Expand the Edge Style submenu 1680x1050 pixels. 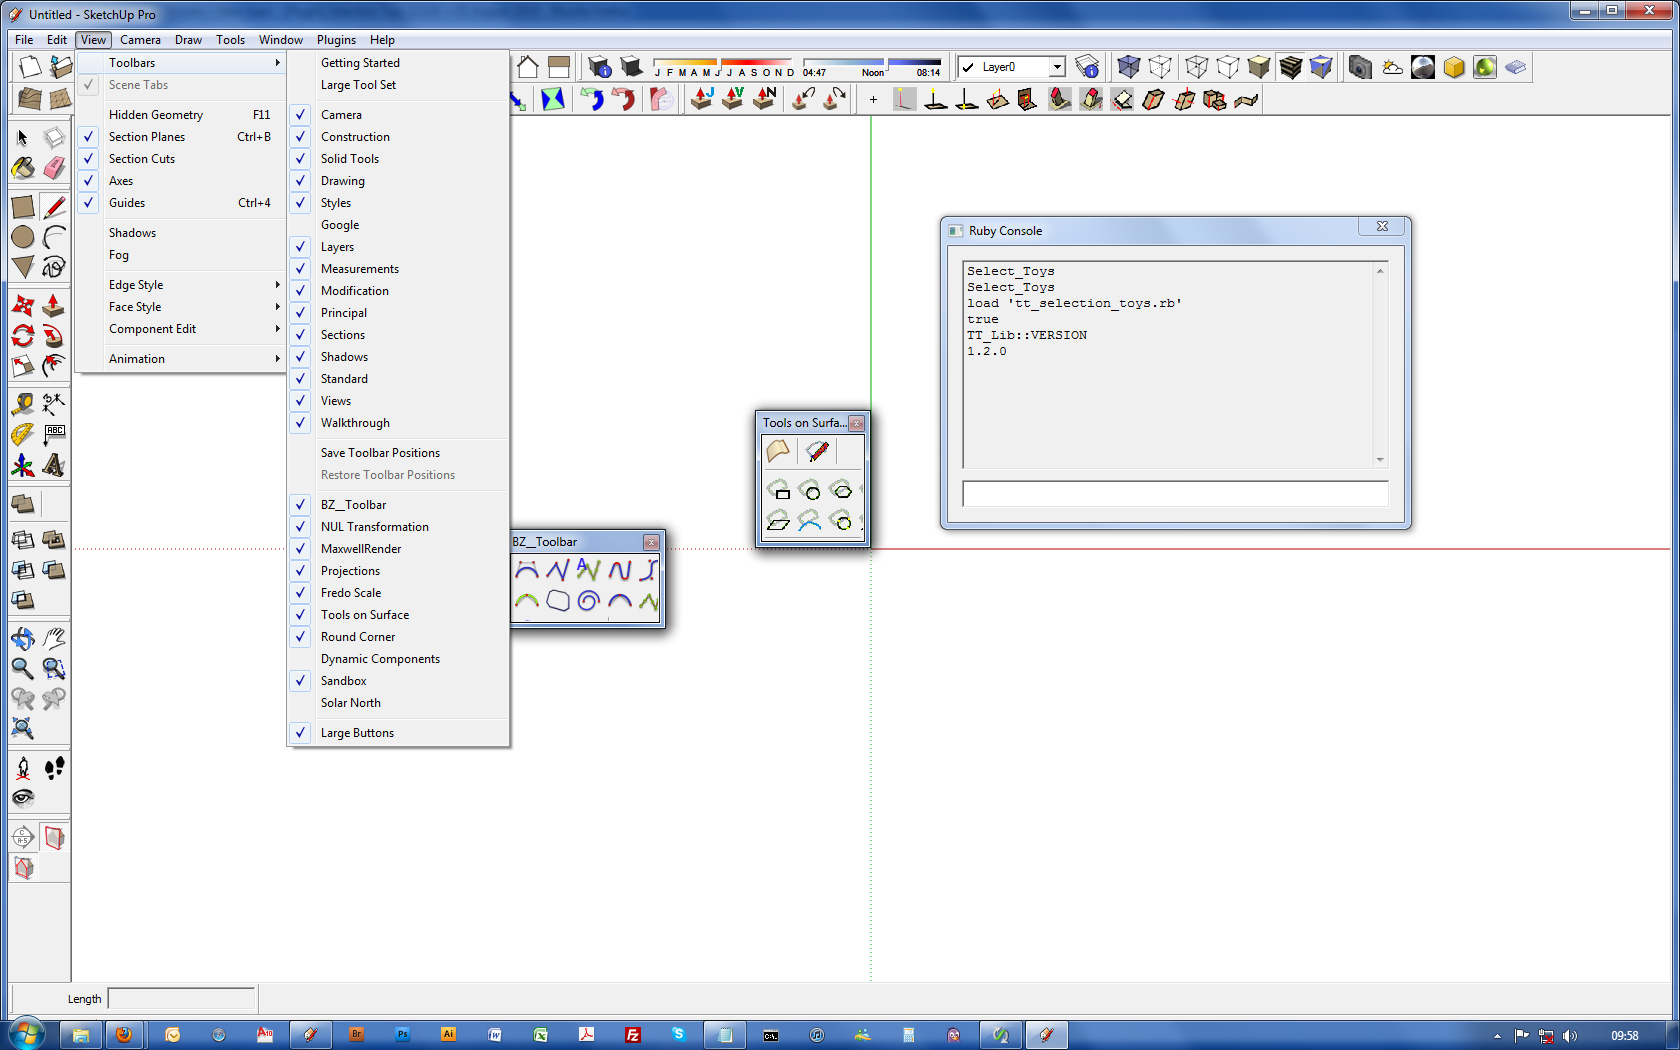pyautogui.click(x=181, y=285)
